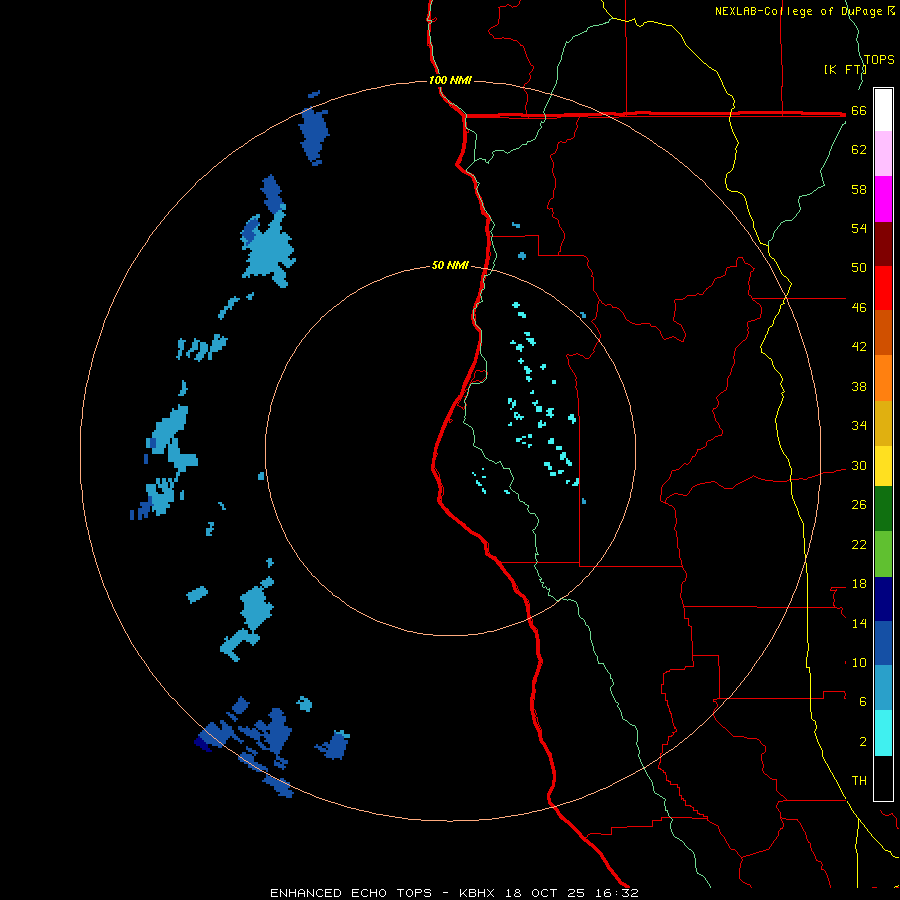900x900 pixels.
Task: Click the 18 legend value
Action: click(859, 584)
